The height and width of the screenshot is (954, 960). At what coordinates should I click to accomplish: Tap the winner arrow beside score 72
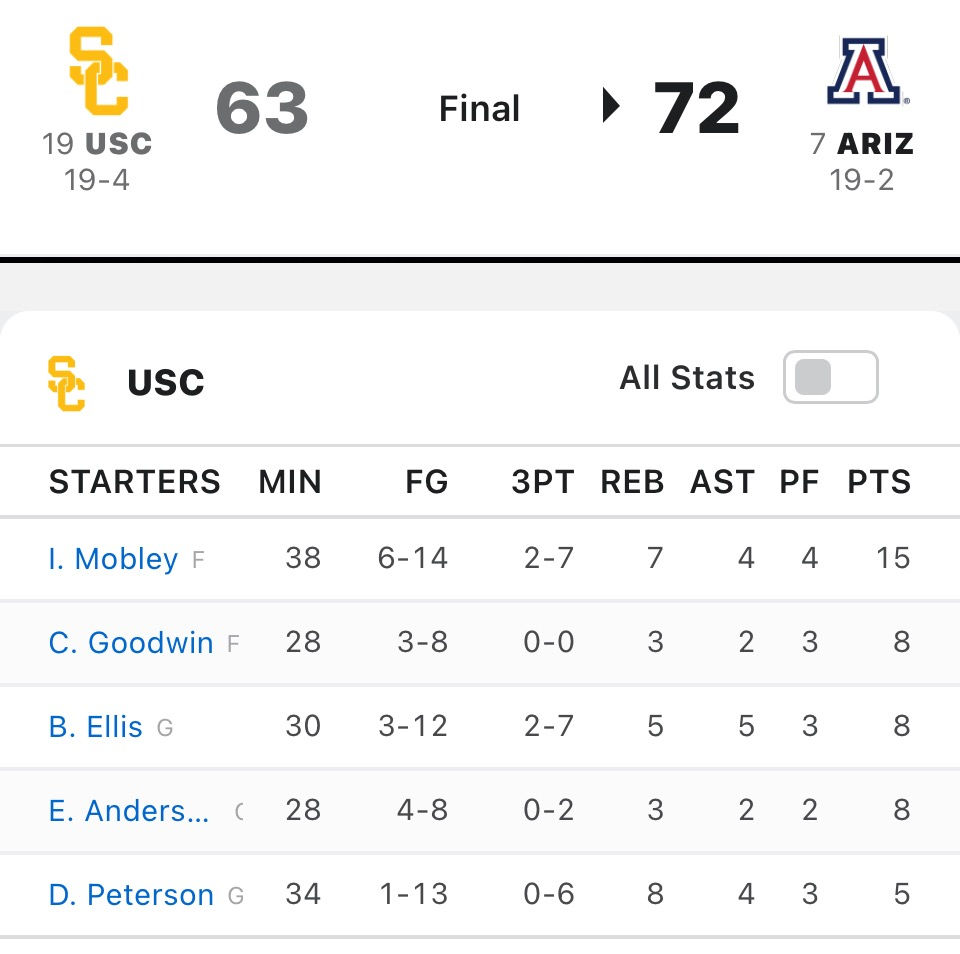pyautogui.click(x=610, y=105)
